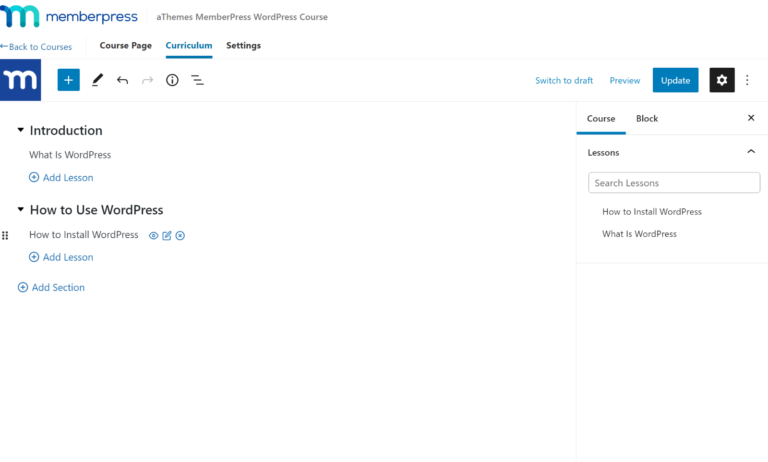Go back to Courses
This screenshot has height=462, width=768.
click(36, 47)
